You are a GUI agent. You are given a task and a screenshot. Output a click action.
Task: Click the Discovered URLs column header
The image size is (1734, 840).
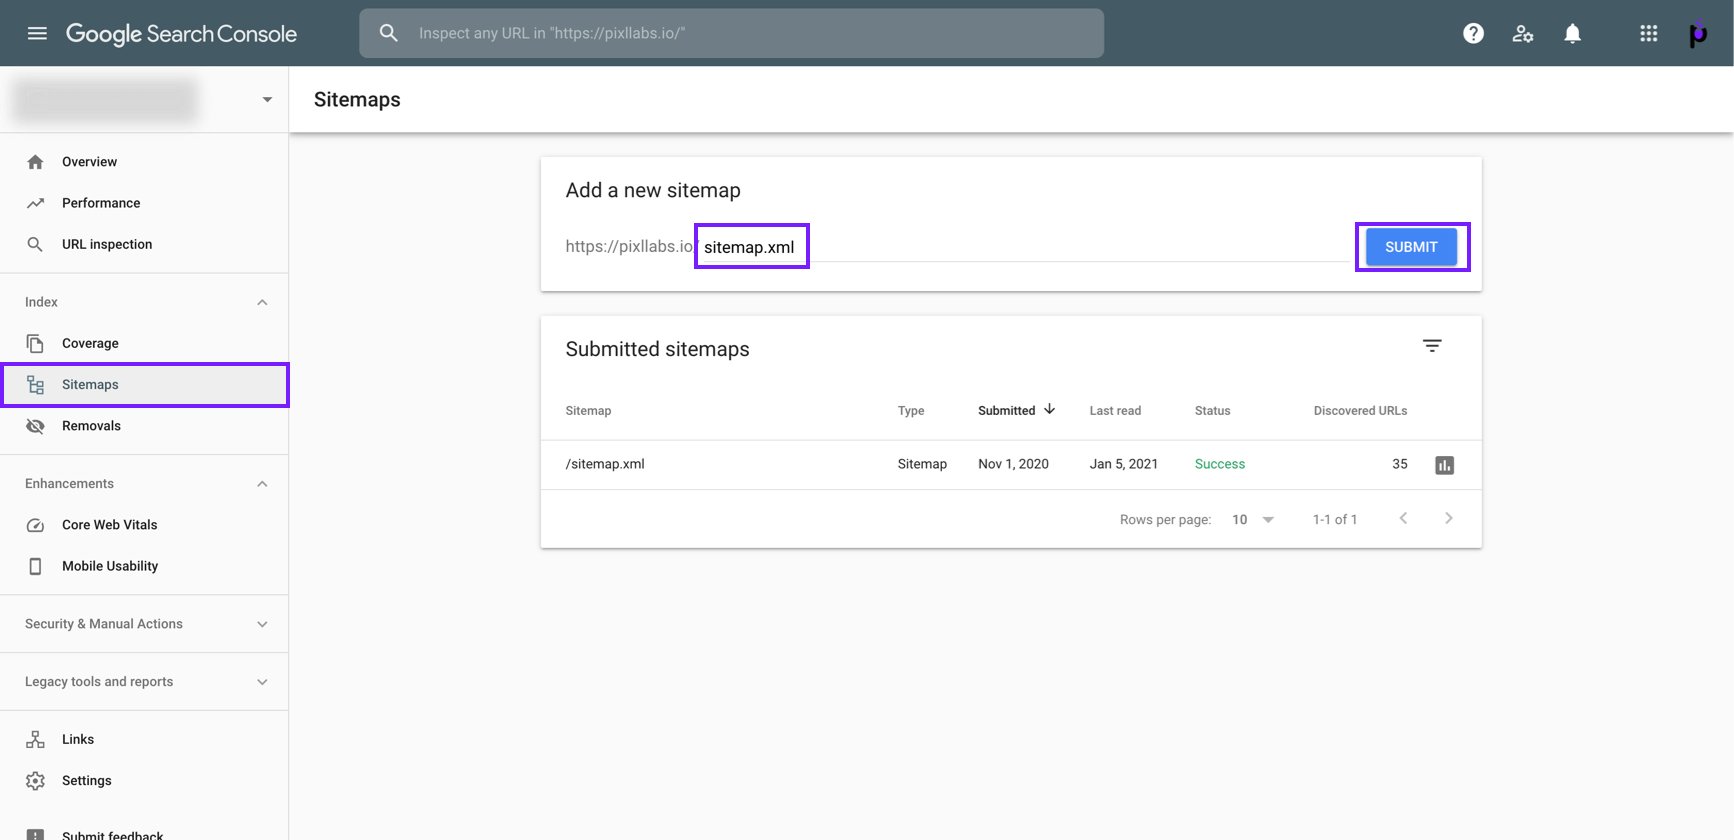[1360, 411]
